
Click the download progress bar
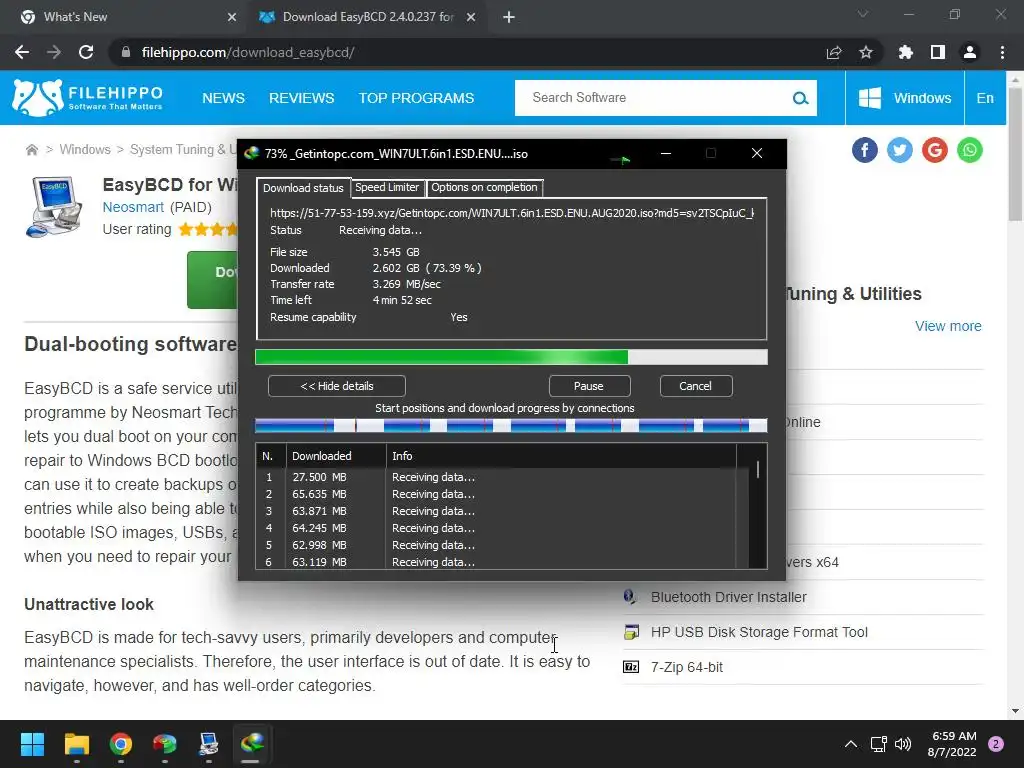click(511, 357)
